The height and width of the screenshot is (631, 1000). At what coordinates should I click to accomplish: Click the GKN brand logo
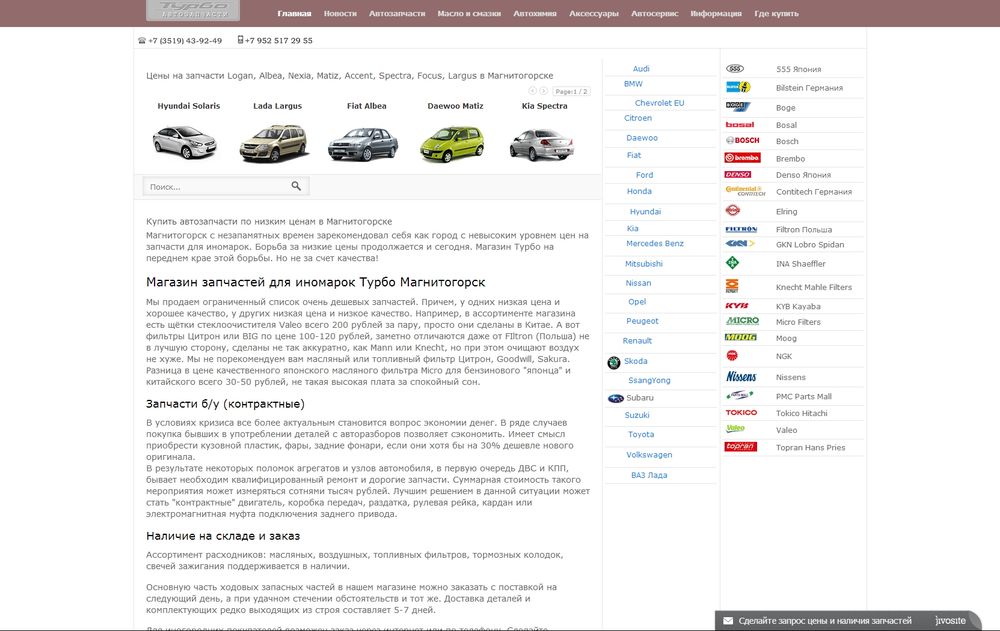point(740,244)
